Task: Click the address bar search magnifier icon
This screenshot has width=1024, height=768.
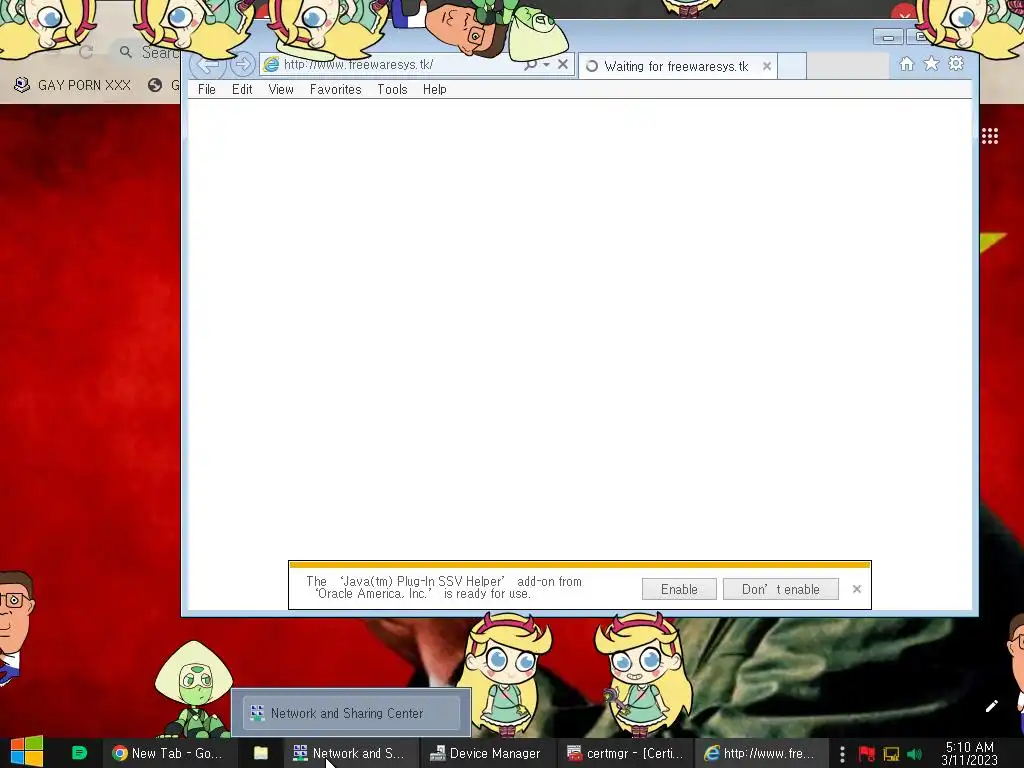Action: [x=530, y=64]
